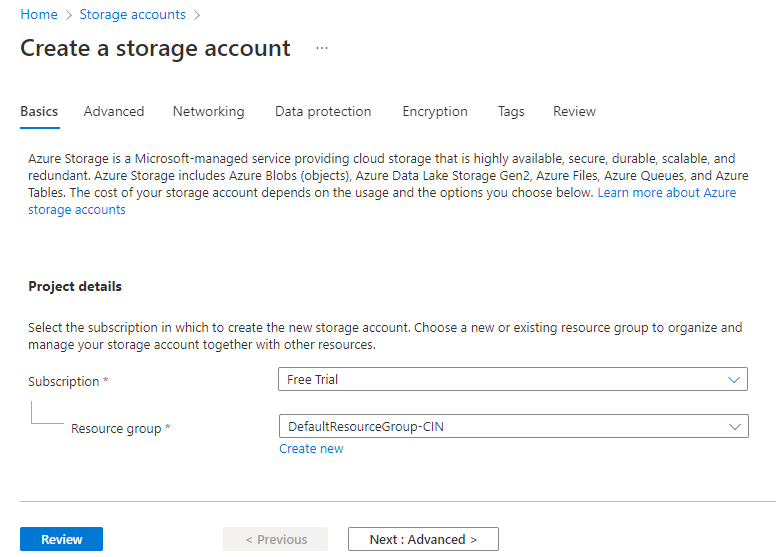Screen dimensions: 776x557
Task: Select the Encryption tab
Action: coord(435,111)
